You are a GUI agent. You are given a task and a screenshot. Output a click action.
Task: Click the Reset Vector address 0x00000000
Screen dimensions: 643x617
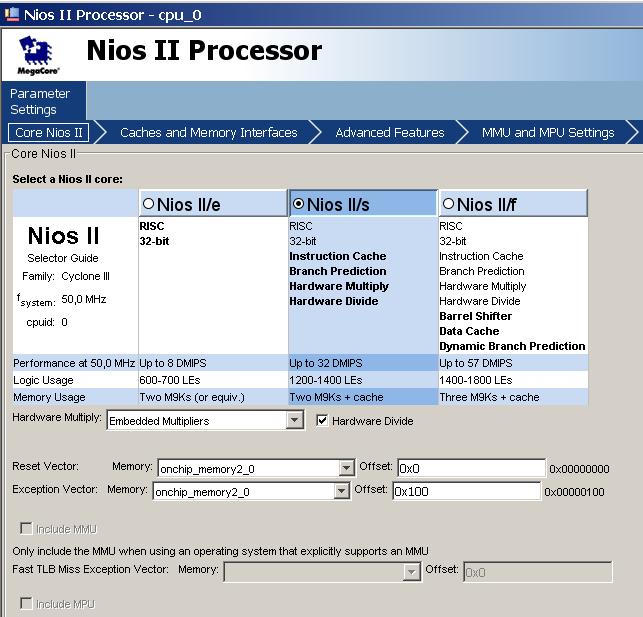coord(579,469)
